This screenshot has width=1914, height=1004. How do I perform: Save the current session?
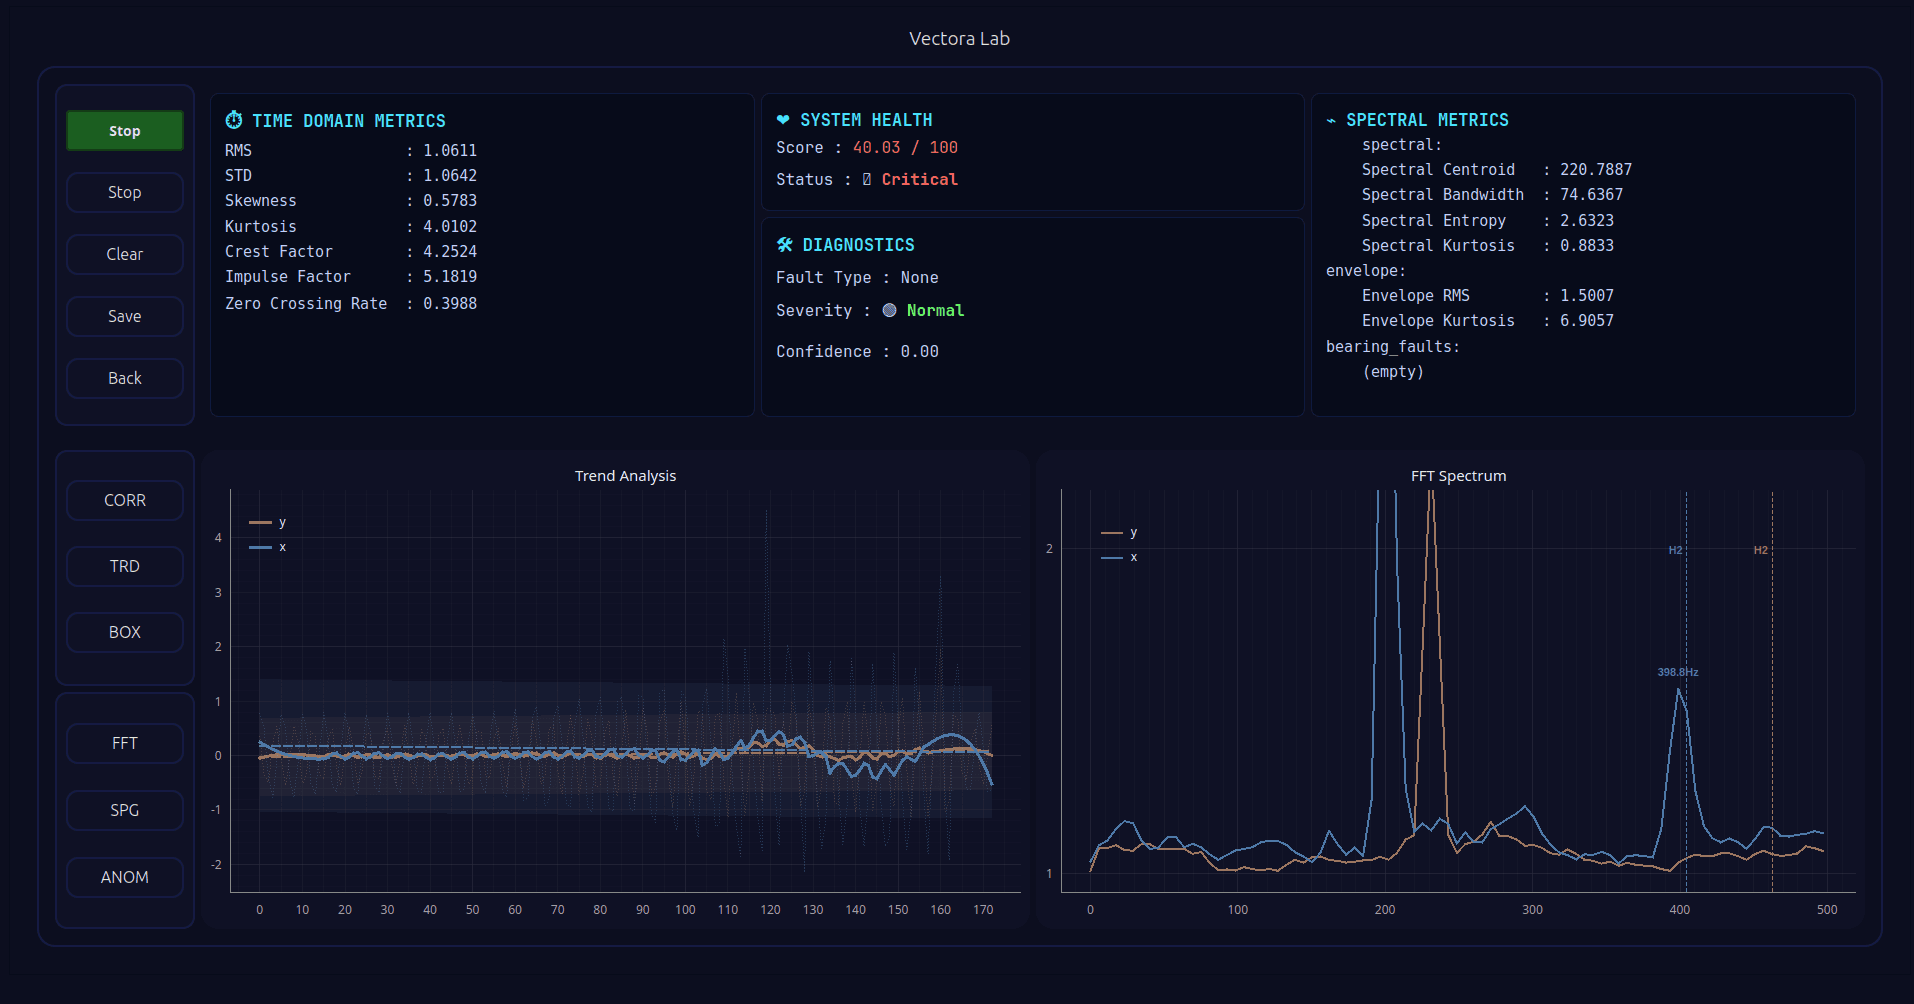coord(125,316)
